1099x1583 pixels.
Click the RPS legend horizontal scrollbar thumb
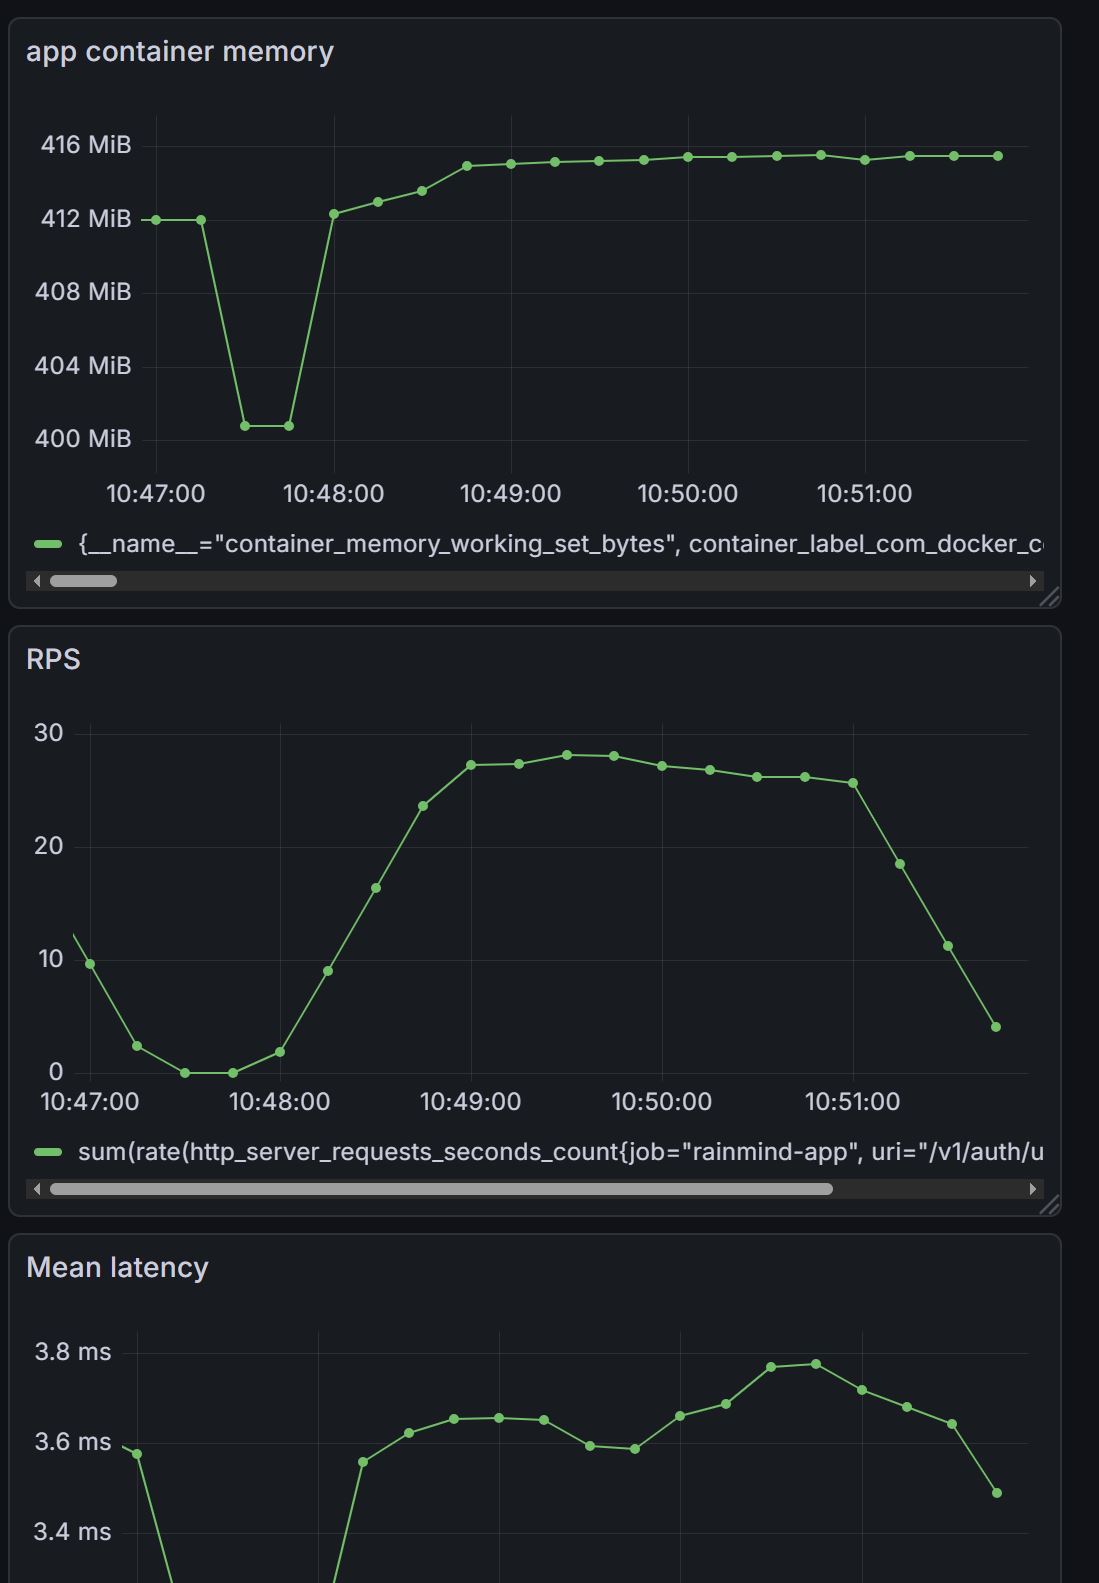coord(440,1189)
